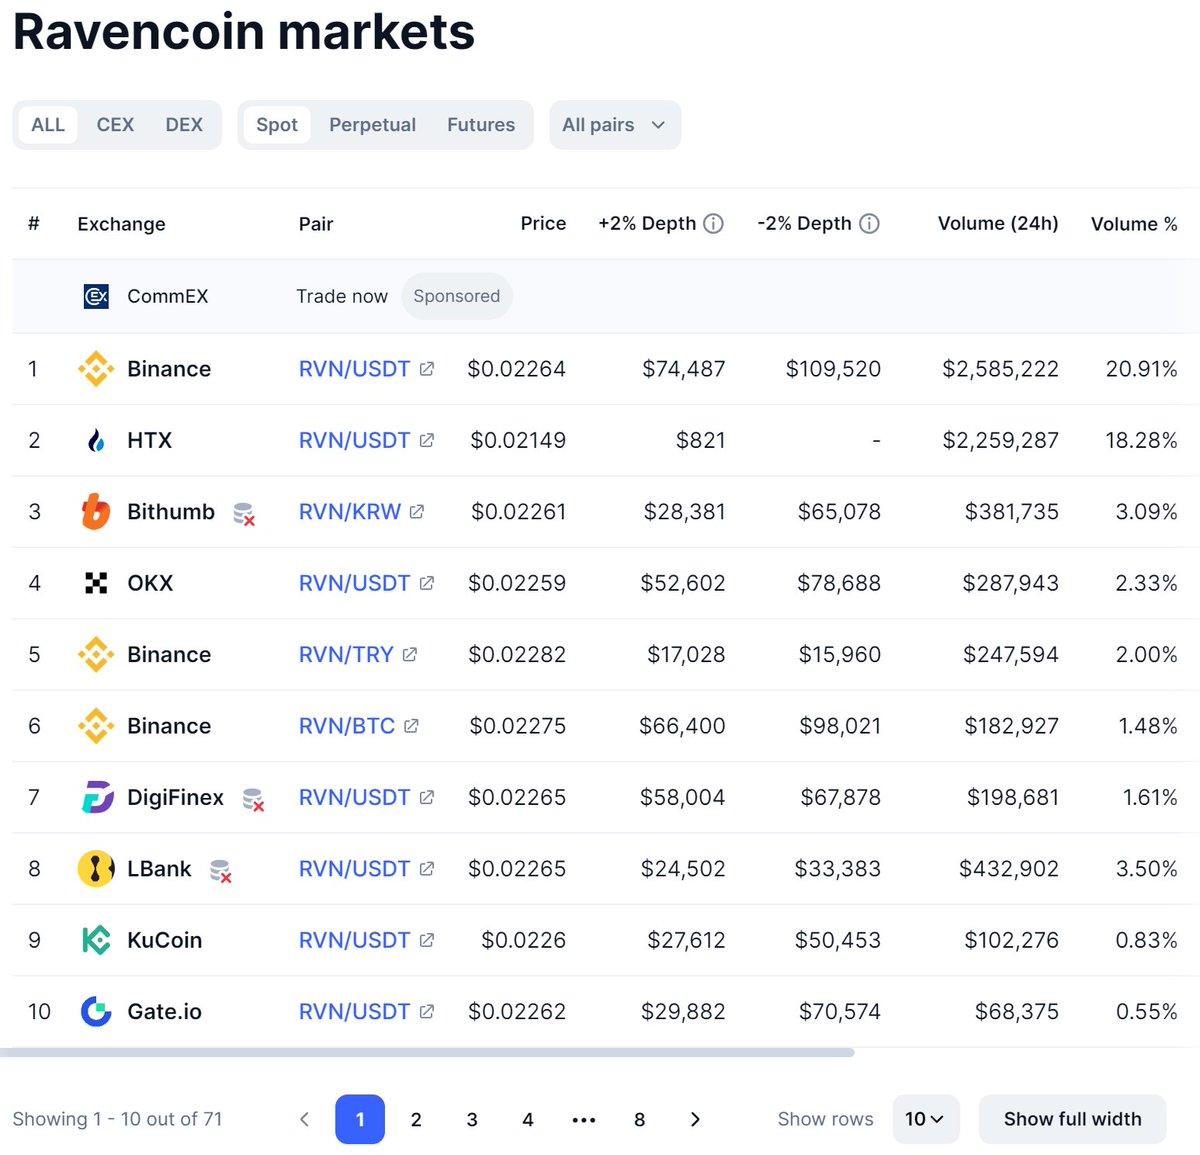Screen dimensions: 1200x1155
Task: Click the OKX exchange name
Action: click(150, 583)
